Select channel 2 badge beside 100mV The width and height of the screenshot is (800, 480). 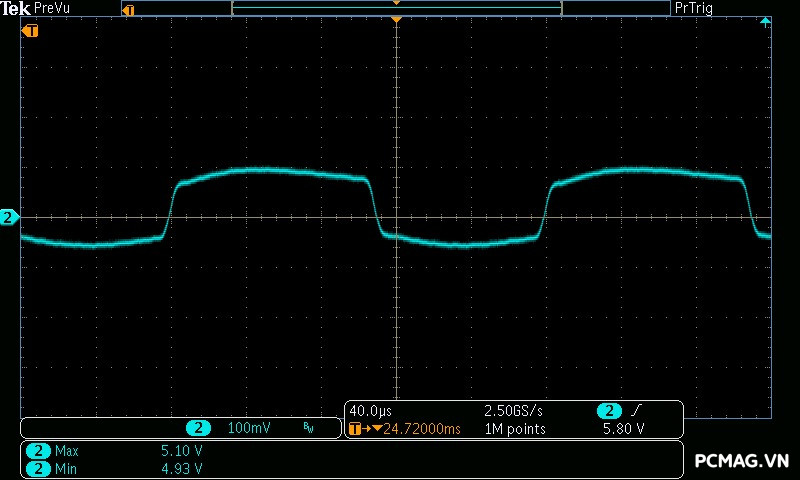pos(199,428)
